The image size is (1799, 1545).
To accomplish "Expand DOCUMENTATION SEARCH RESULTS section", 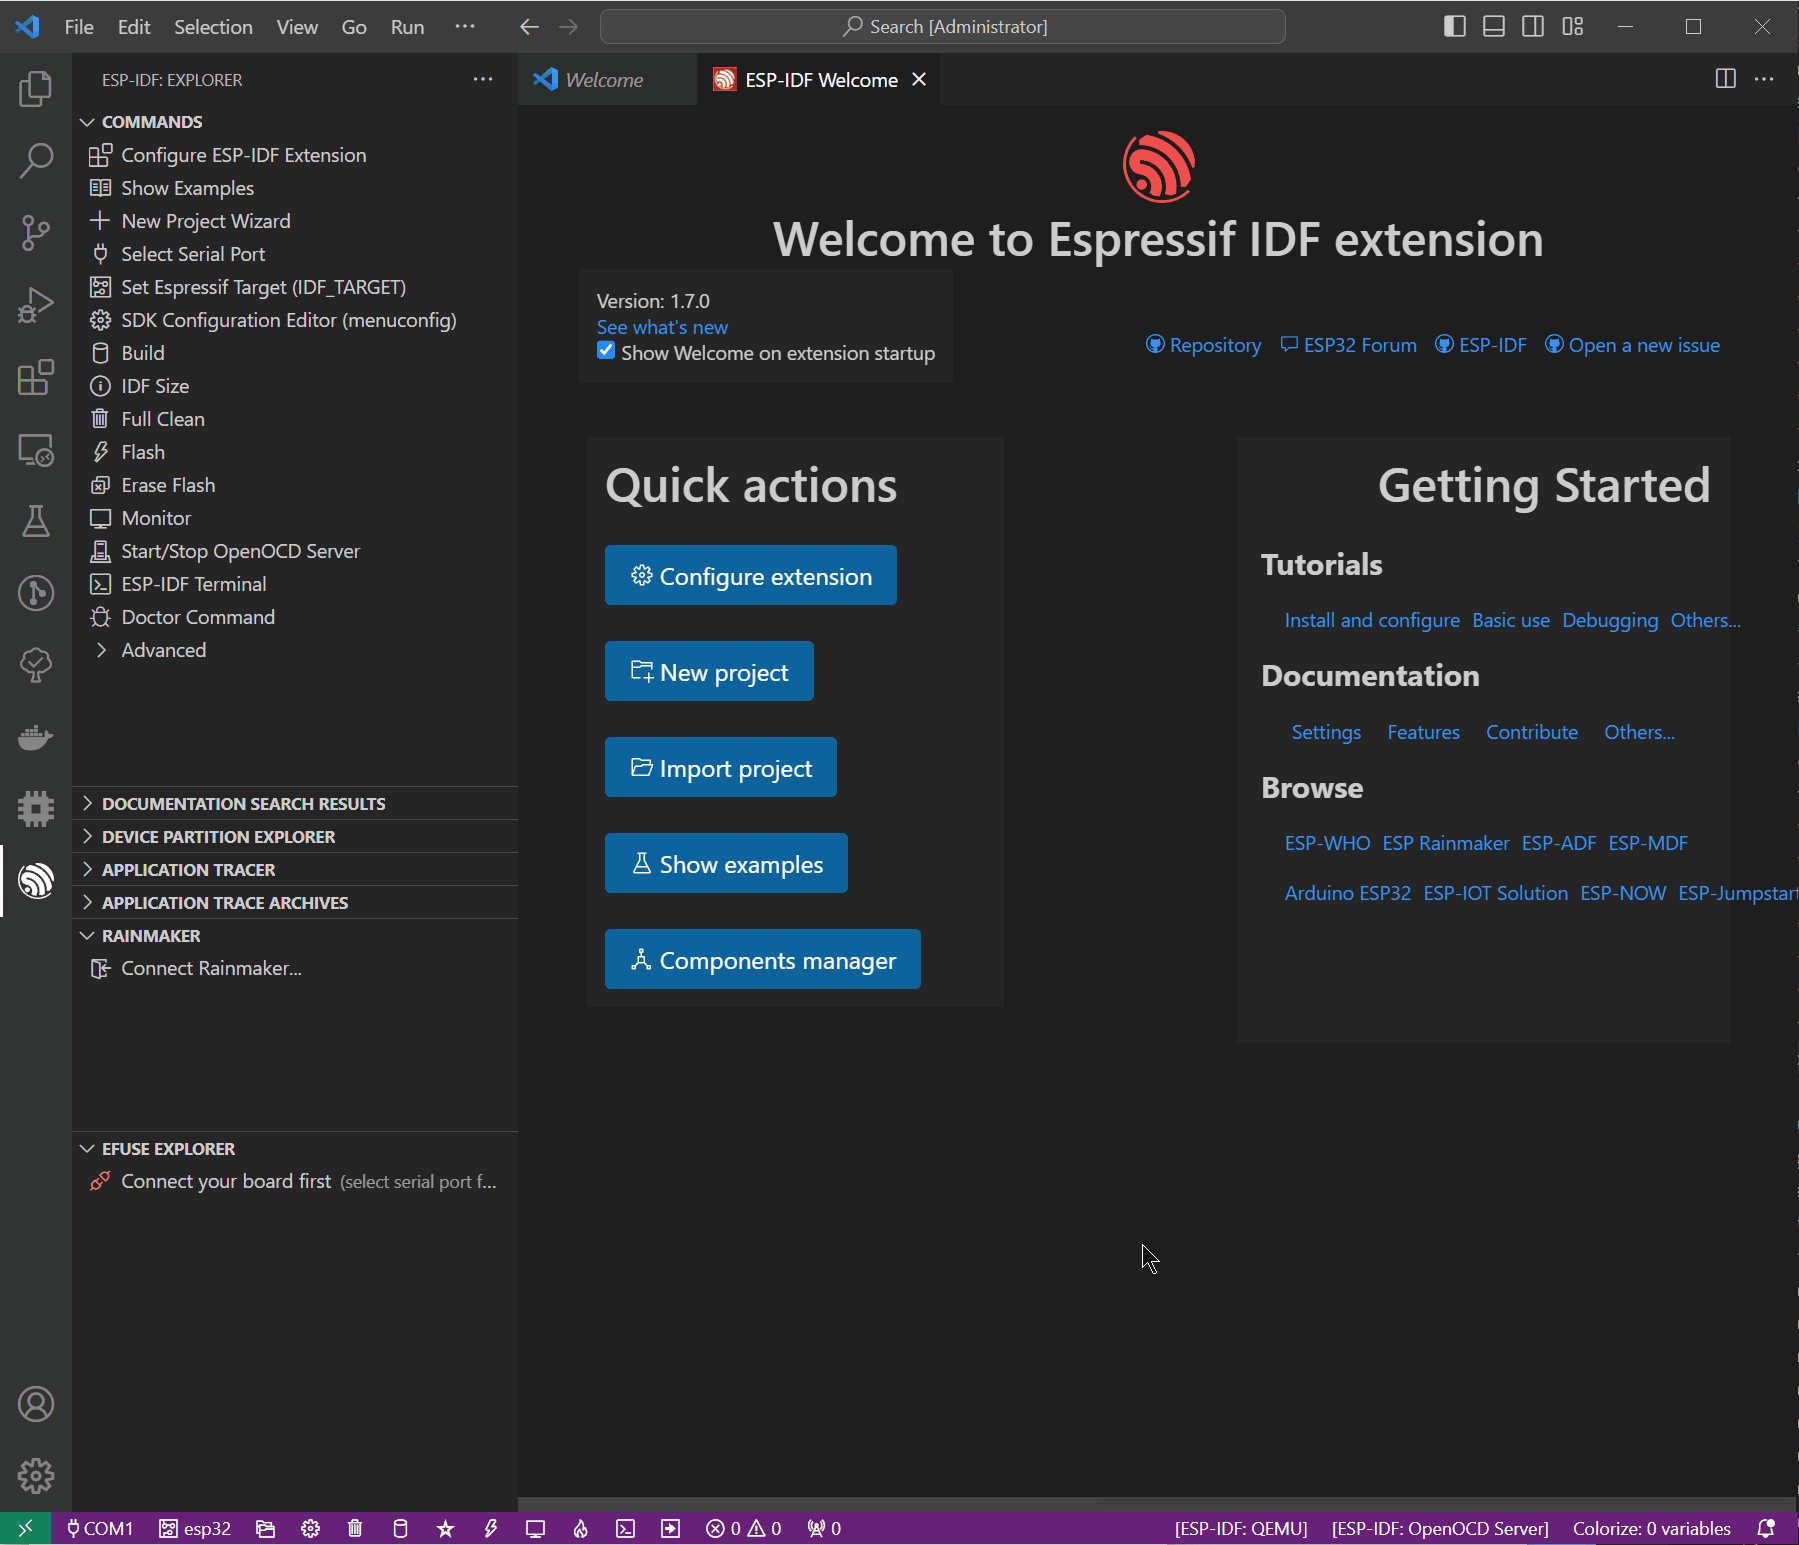I will [x=295, y=804].
